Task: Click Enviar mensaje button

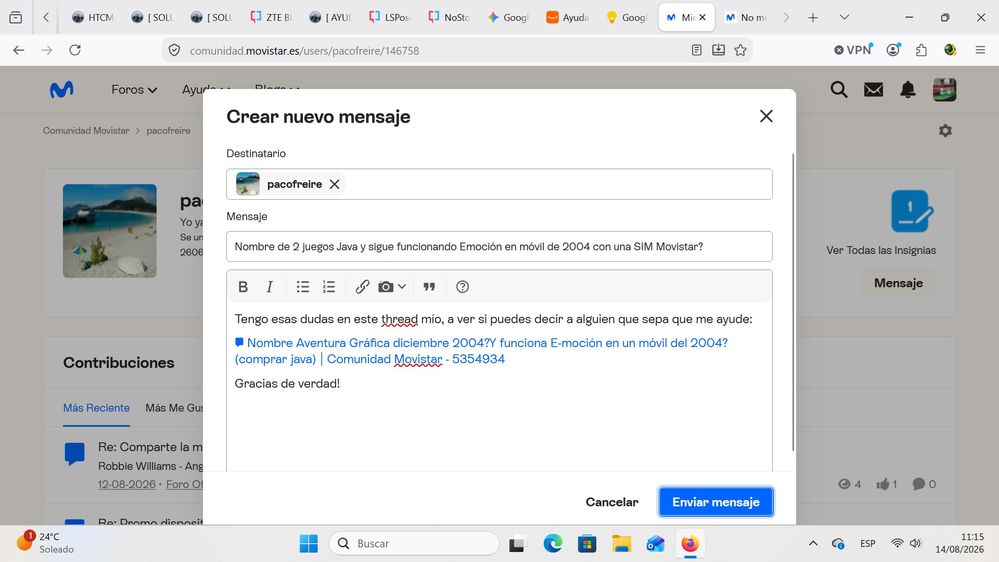Action: point(715,502)
